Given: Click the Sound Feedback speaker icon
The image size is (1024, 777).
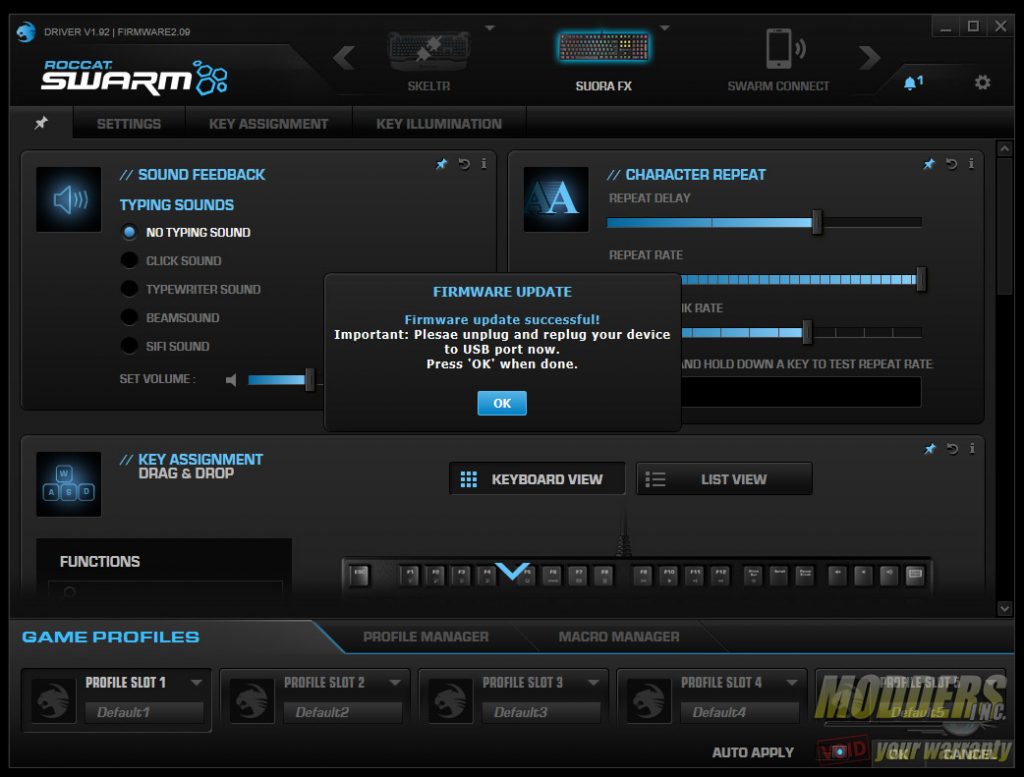Looking at the screenshot, I should (x=69, y=199).
